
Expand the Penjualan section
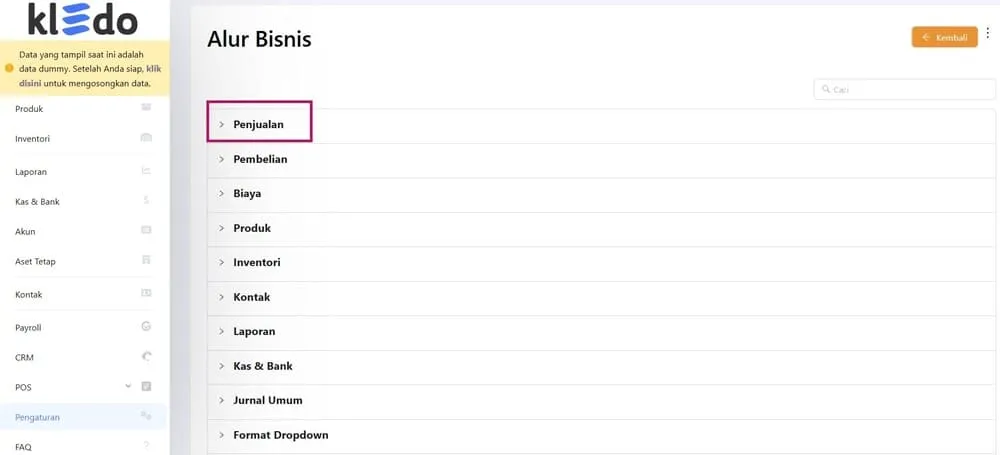[258, 125]
